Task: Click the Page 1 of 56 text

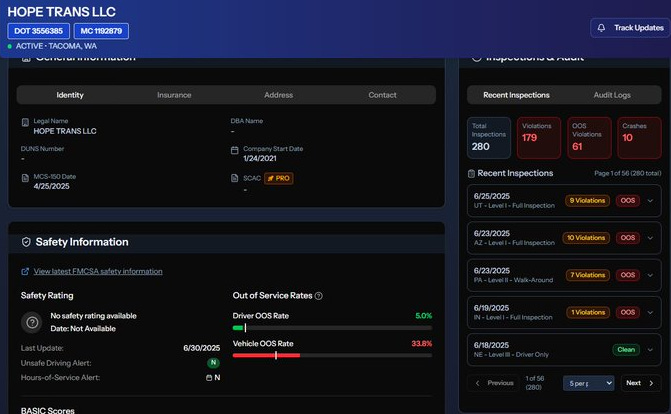Action: 627,173
